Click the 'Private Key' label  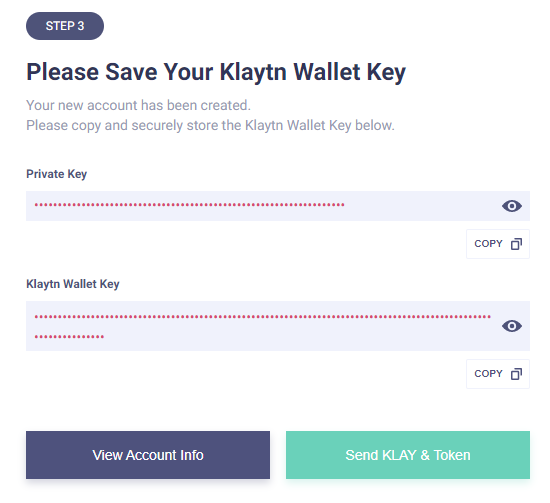[x=56, y=174]
